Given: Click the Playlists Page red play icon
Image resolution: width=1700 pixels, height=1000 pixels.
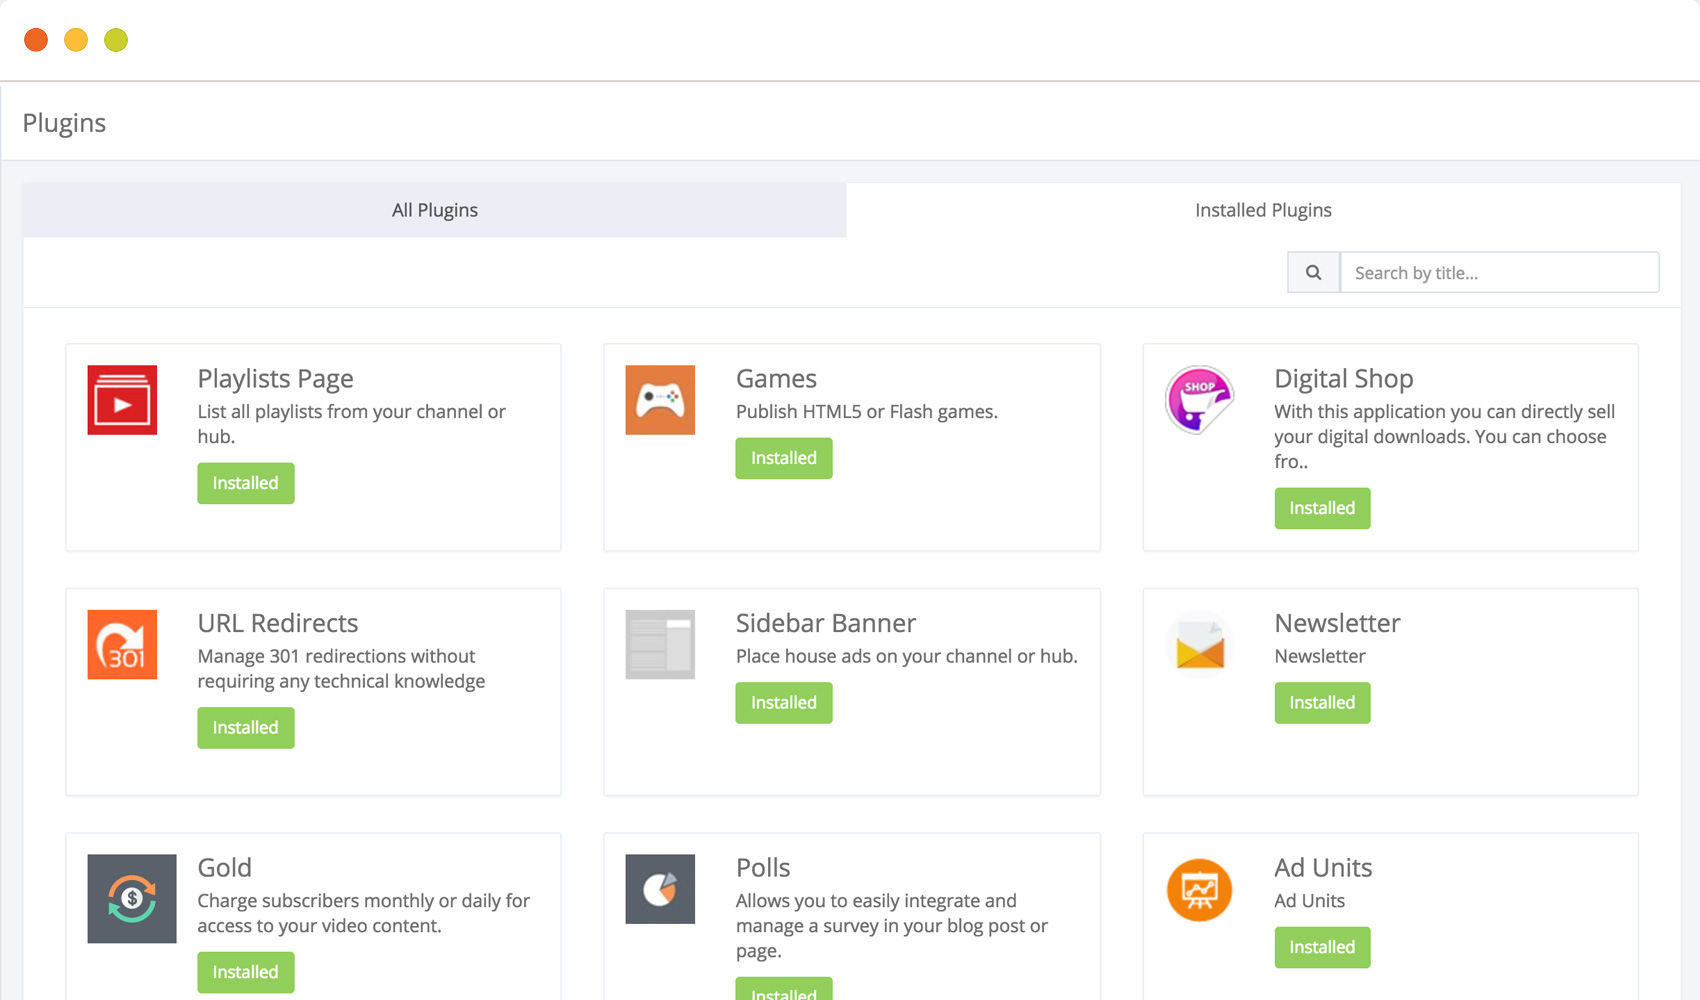Looking at the screenshot, I should [x=122, y=400].
